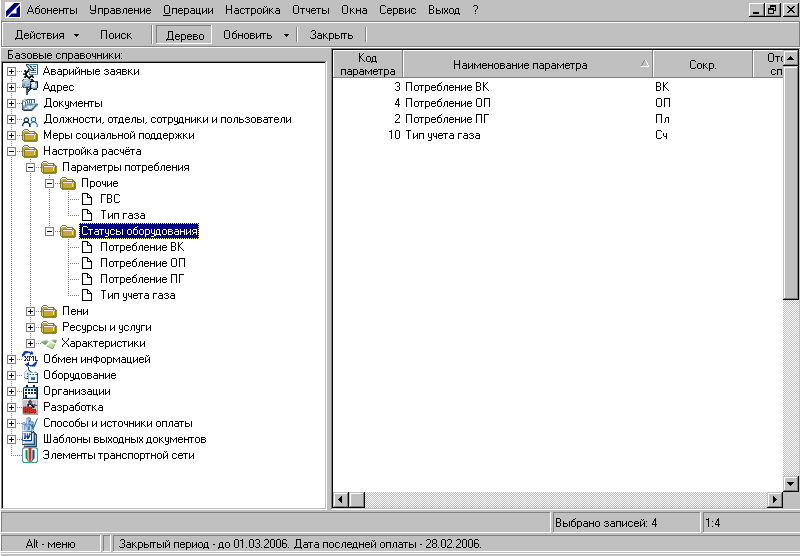Click the Обмен информацией icon

pos(30,359)
